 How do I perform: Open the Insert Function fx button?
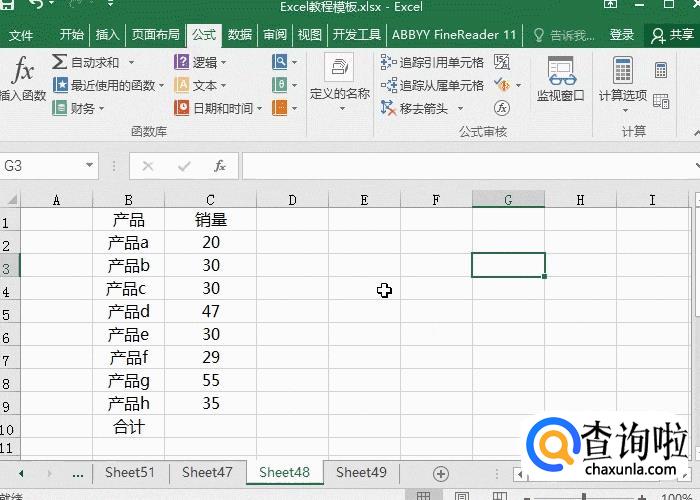click(22, 78)
